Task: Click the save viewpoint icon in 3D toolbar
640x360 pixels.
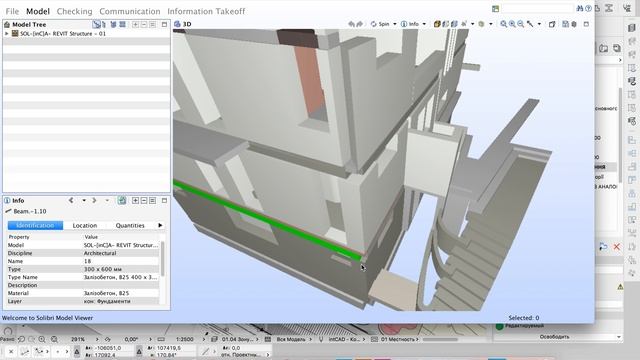Action: [565, 24]
